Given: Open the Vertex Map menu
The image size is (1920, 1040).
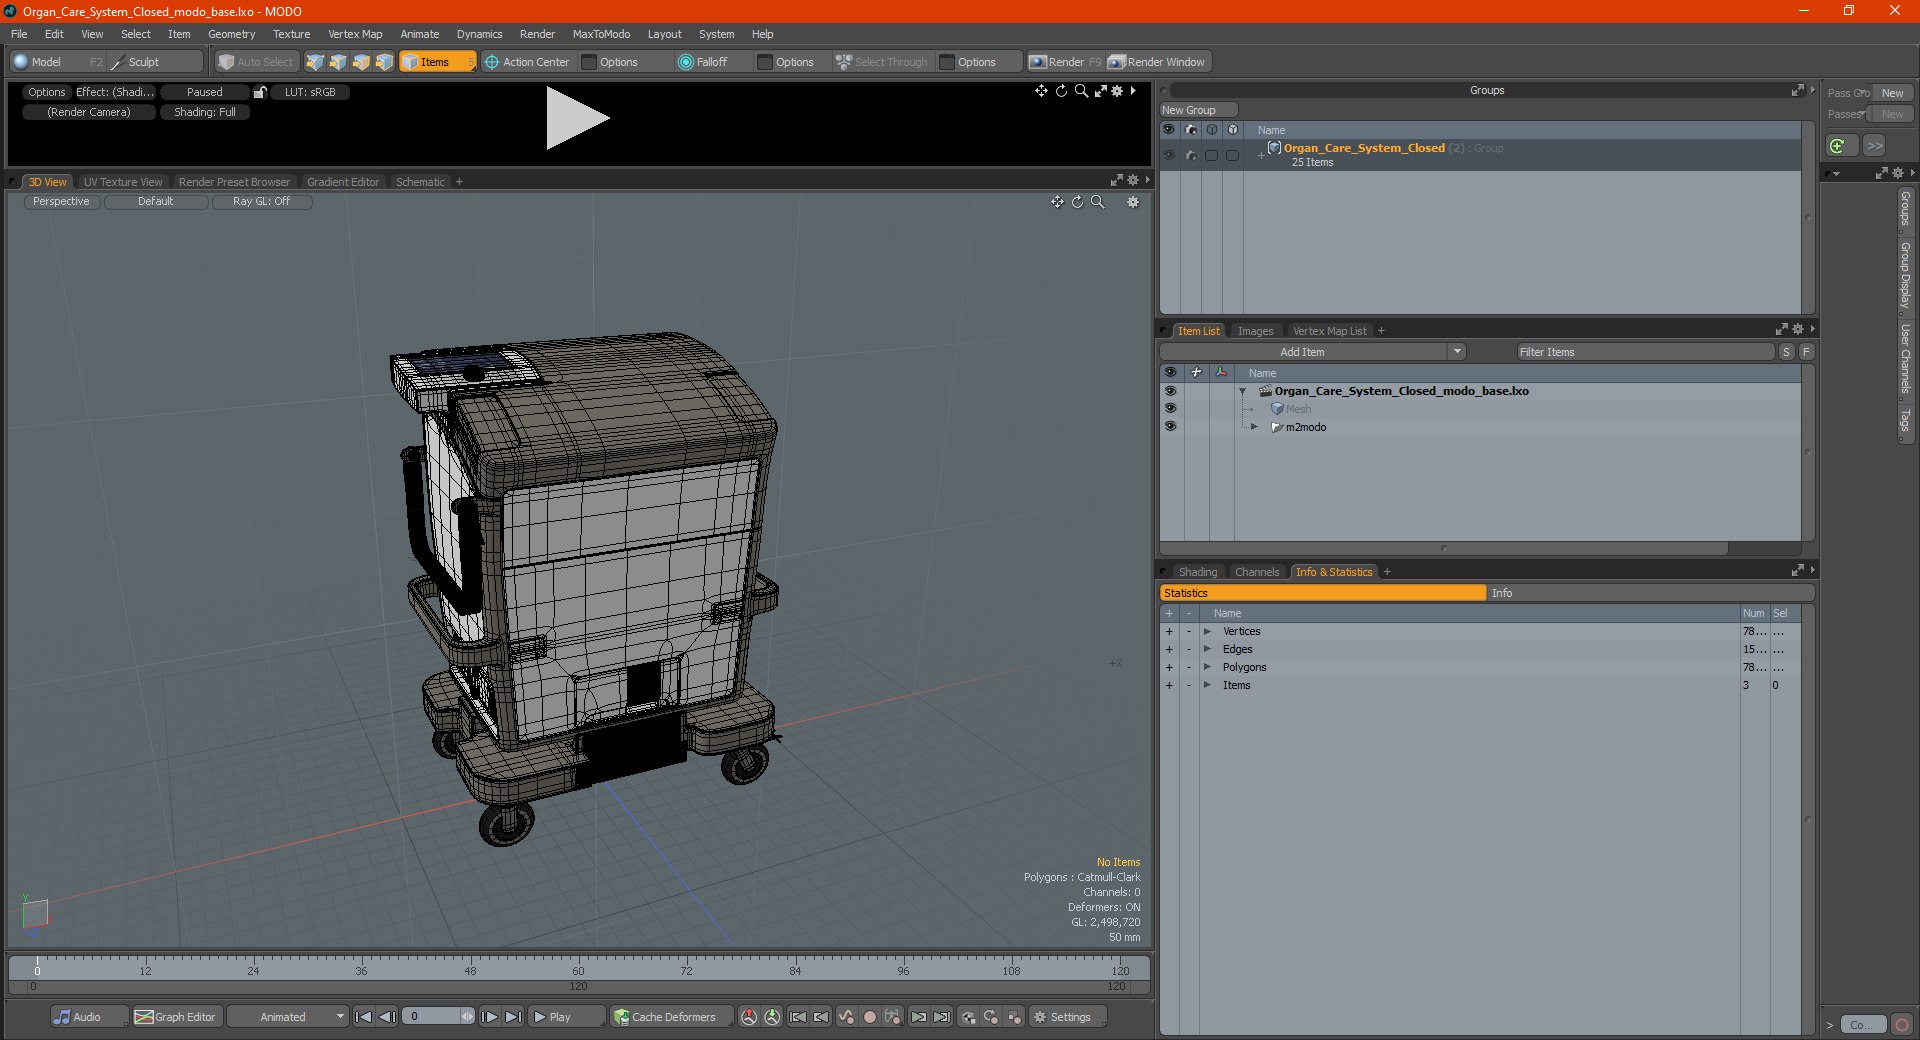Looking at the screenshot, I should click(x=355, y=34).
